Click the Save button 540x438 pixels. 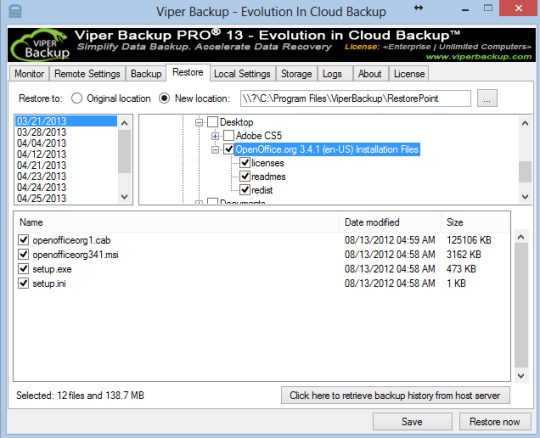tap(412, 421)
